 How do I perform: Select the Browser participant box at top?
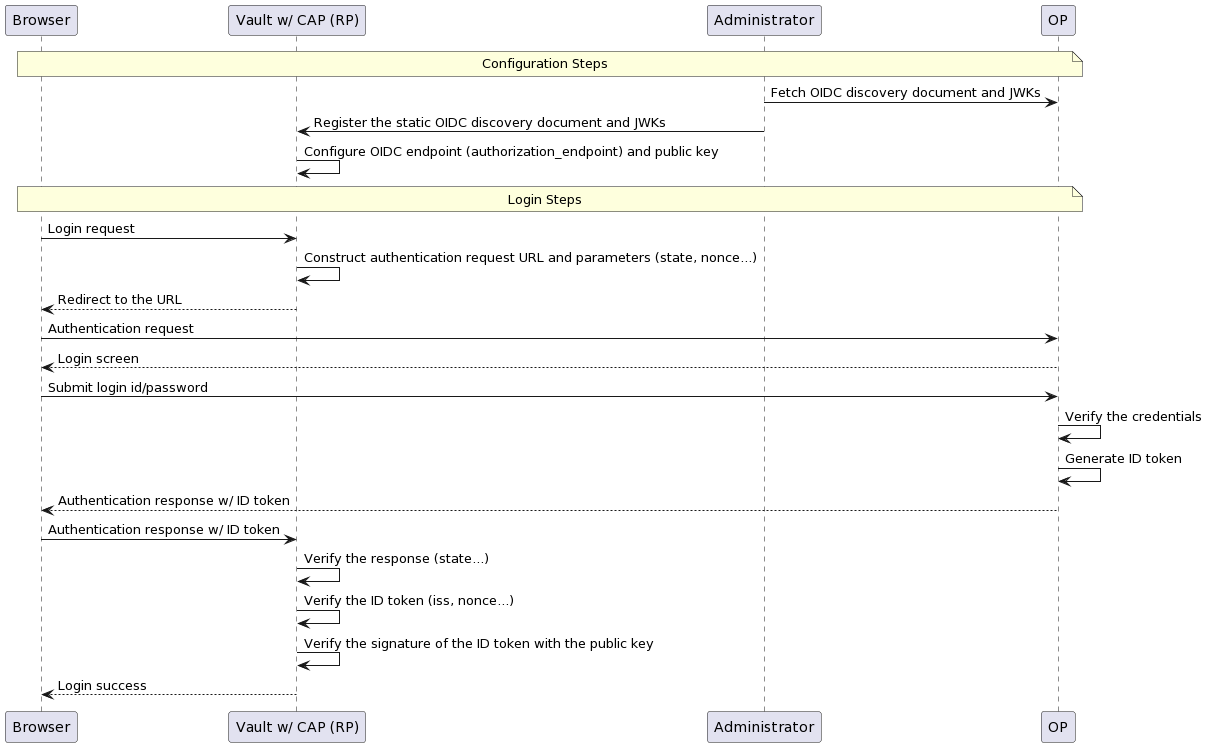click(x=41, y=19)
